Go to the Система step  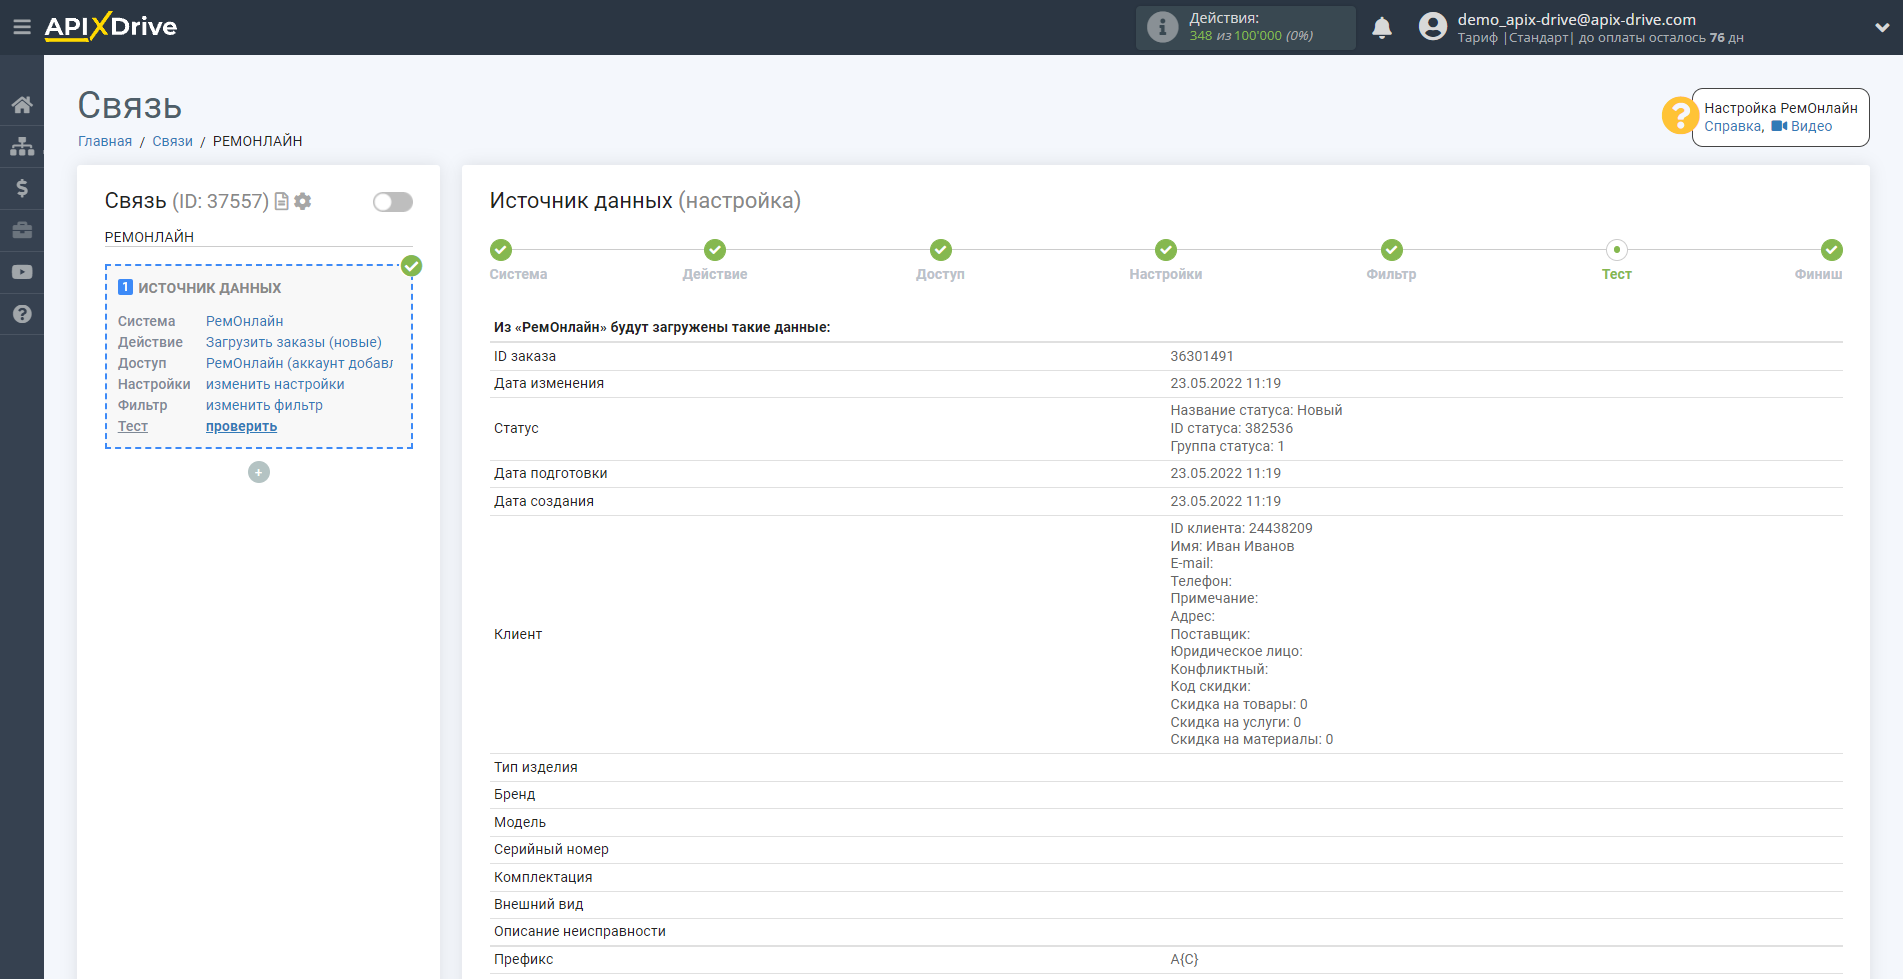pyautogui.click(x=501, y=250)
